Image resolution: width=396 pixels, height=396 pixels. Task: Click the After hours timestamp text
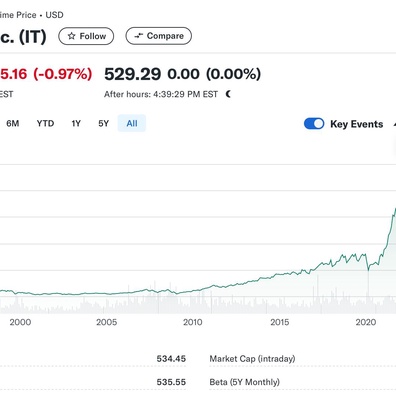pyautogui.click(x=161, y=94)
